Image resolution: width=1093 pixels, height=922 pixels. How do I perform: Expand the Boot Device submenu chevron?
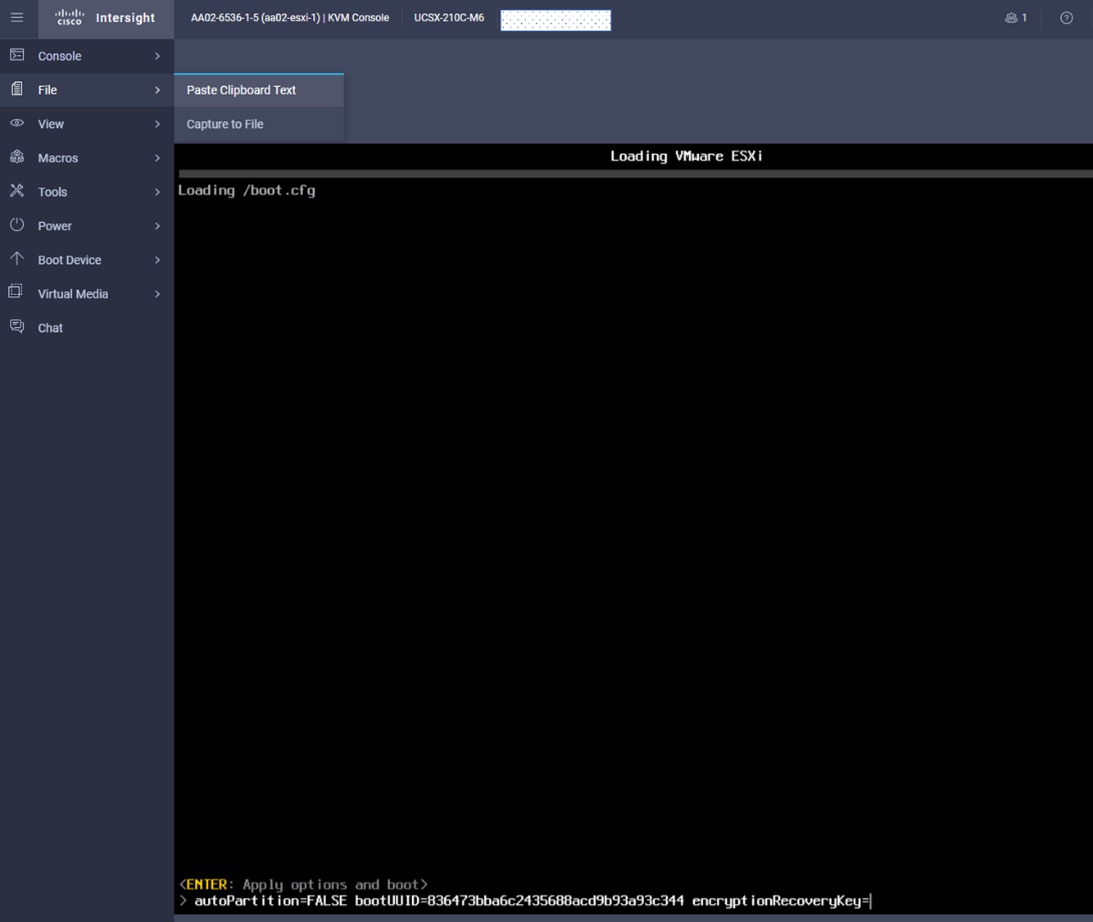pyautogui.click(x=158, y=260)
